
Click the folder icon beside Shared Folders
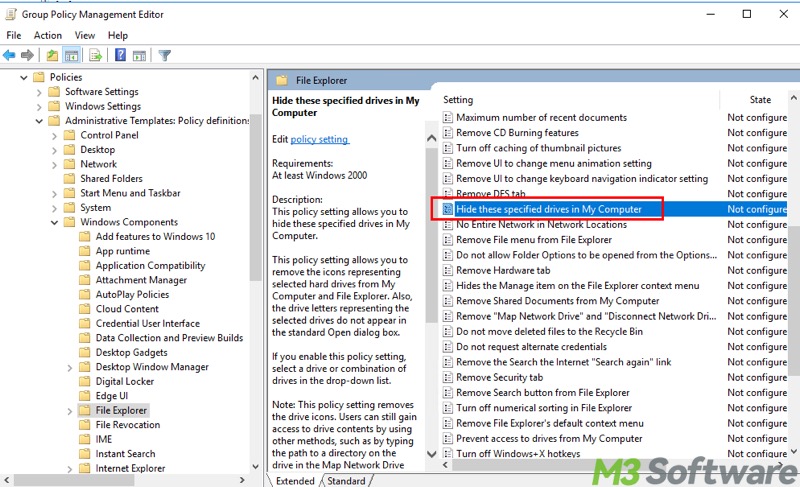tap(69, 178)
